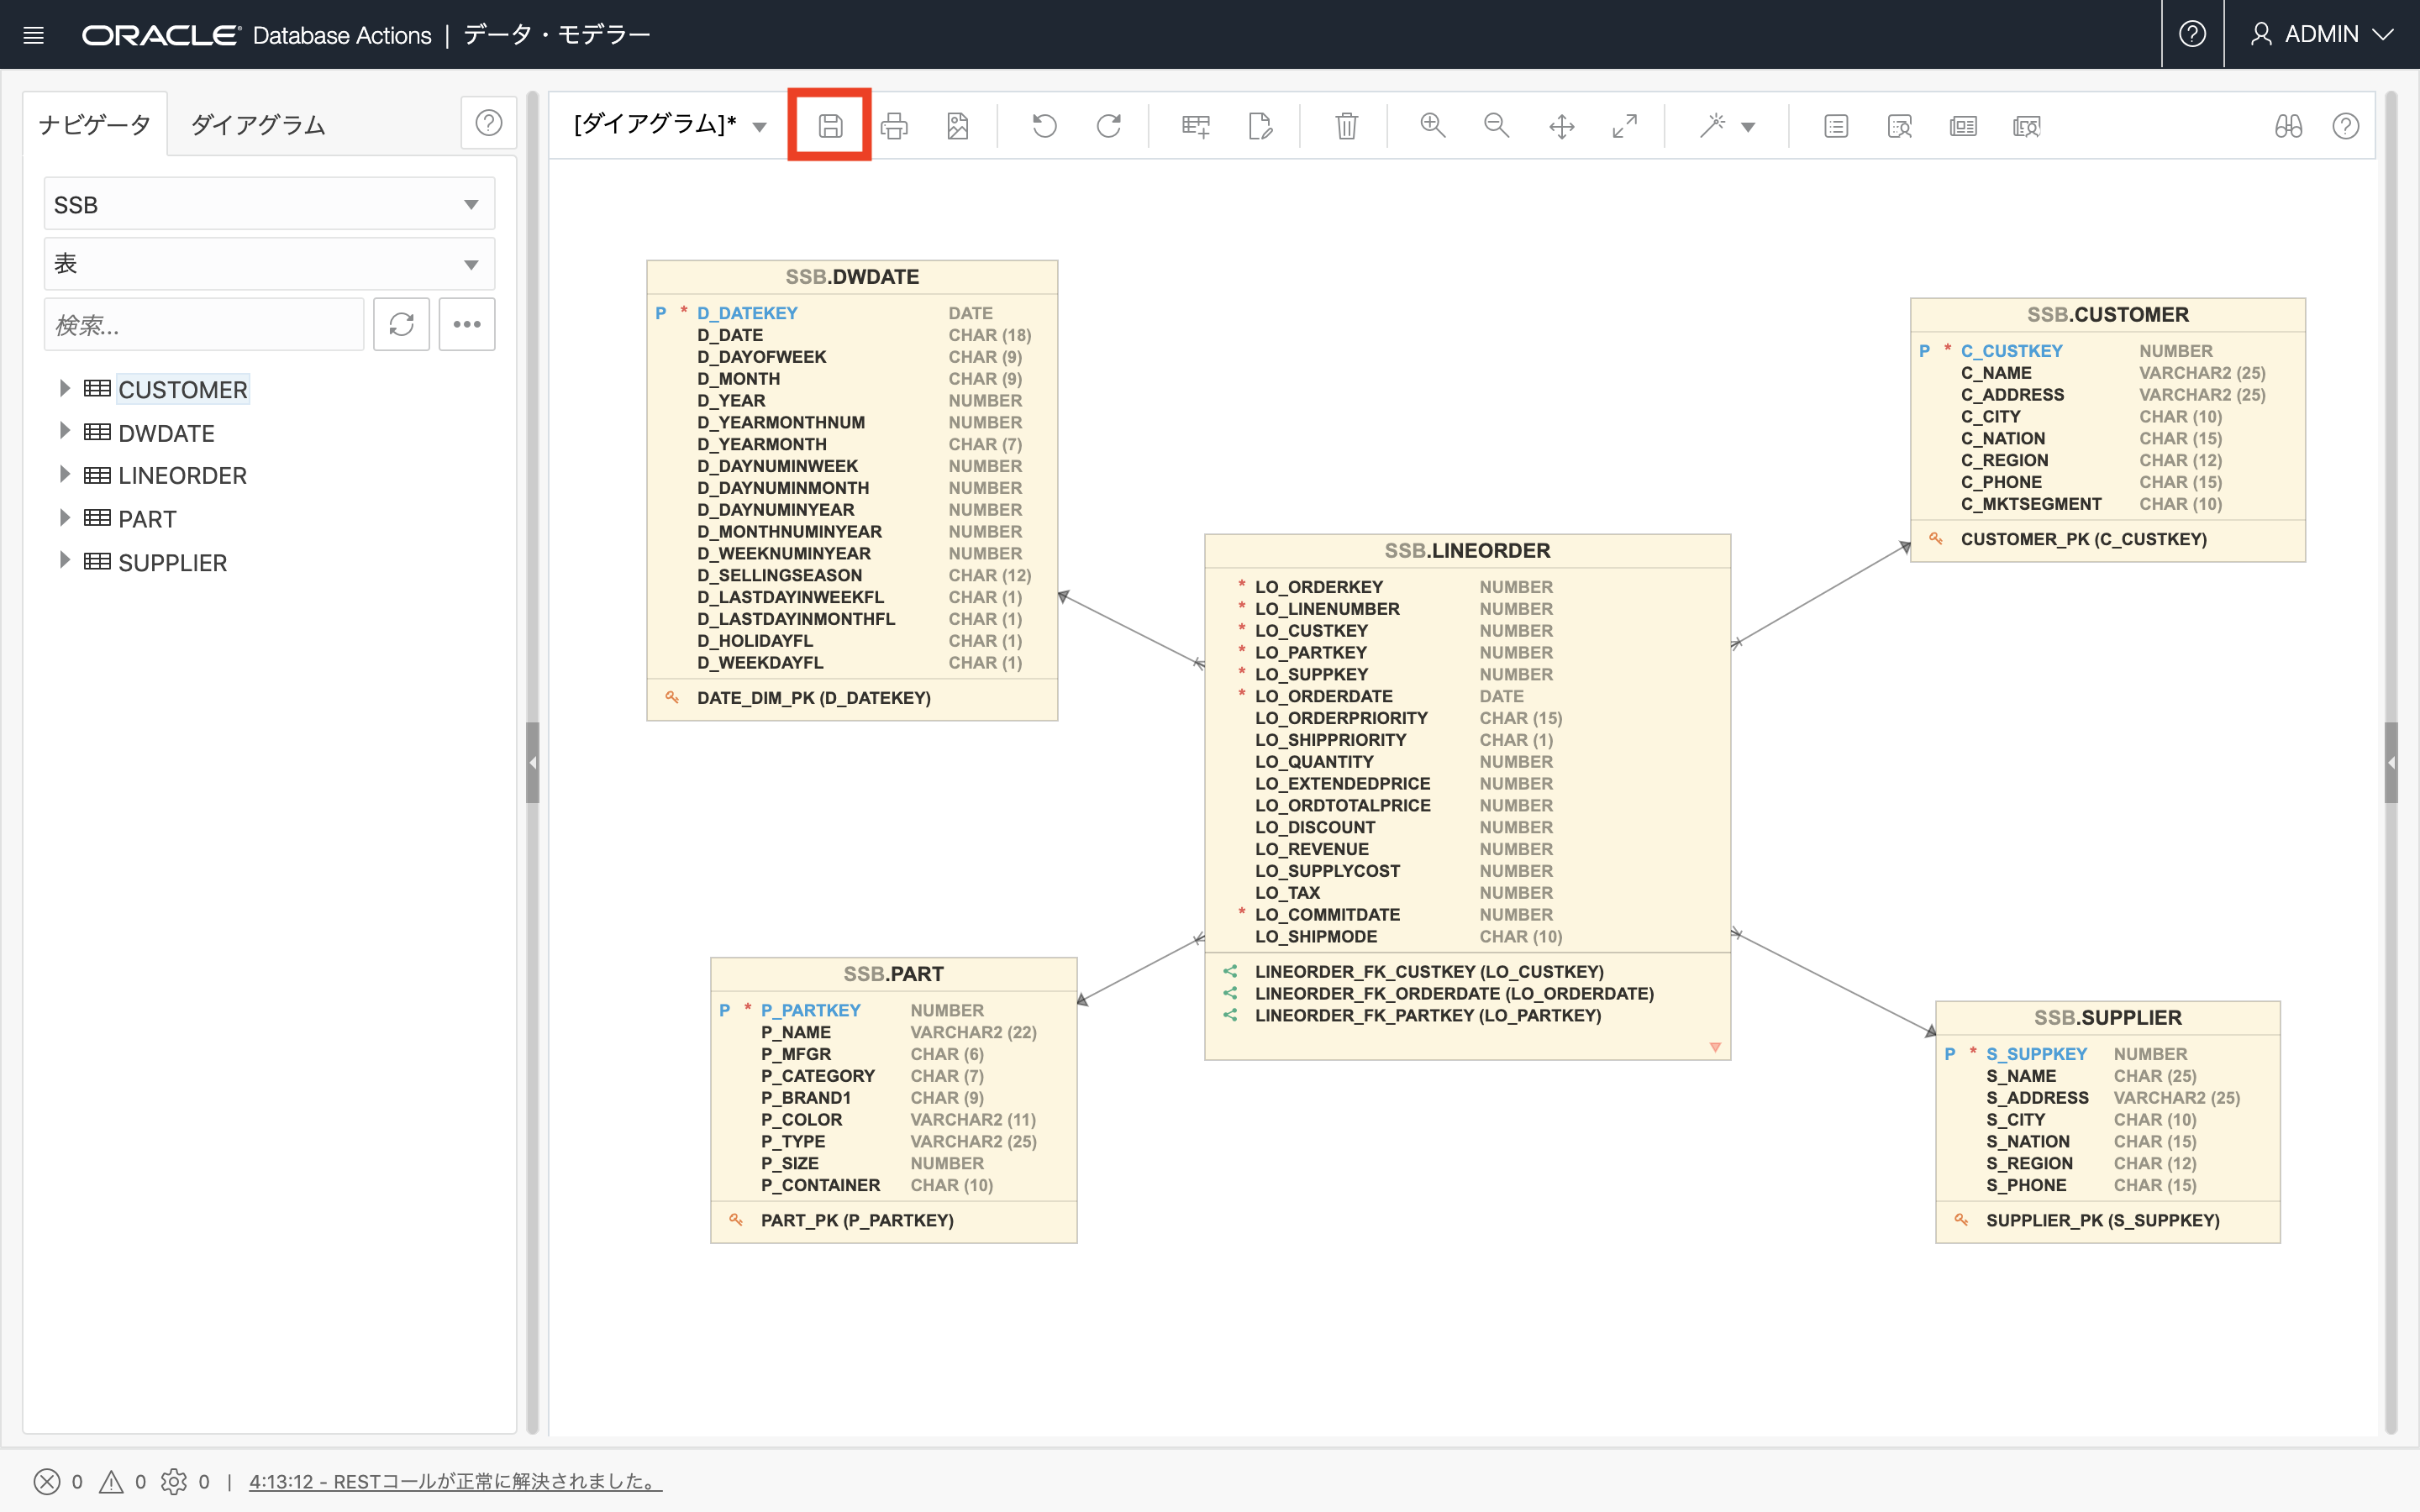Click the navigator search field
The height and width of the screenshot is (1512, 2420).
click(x=204, y=325)
